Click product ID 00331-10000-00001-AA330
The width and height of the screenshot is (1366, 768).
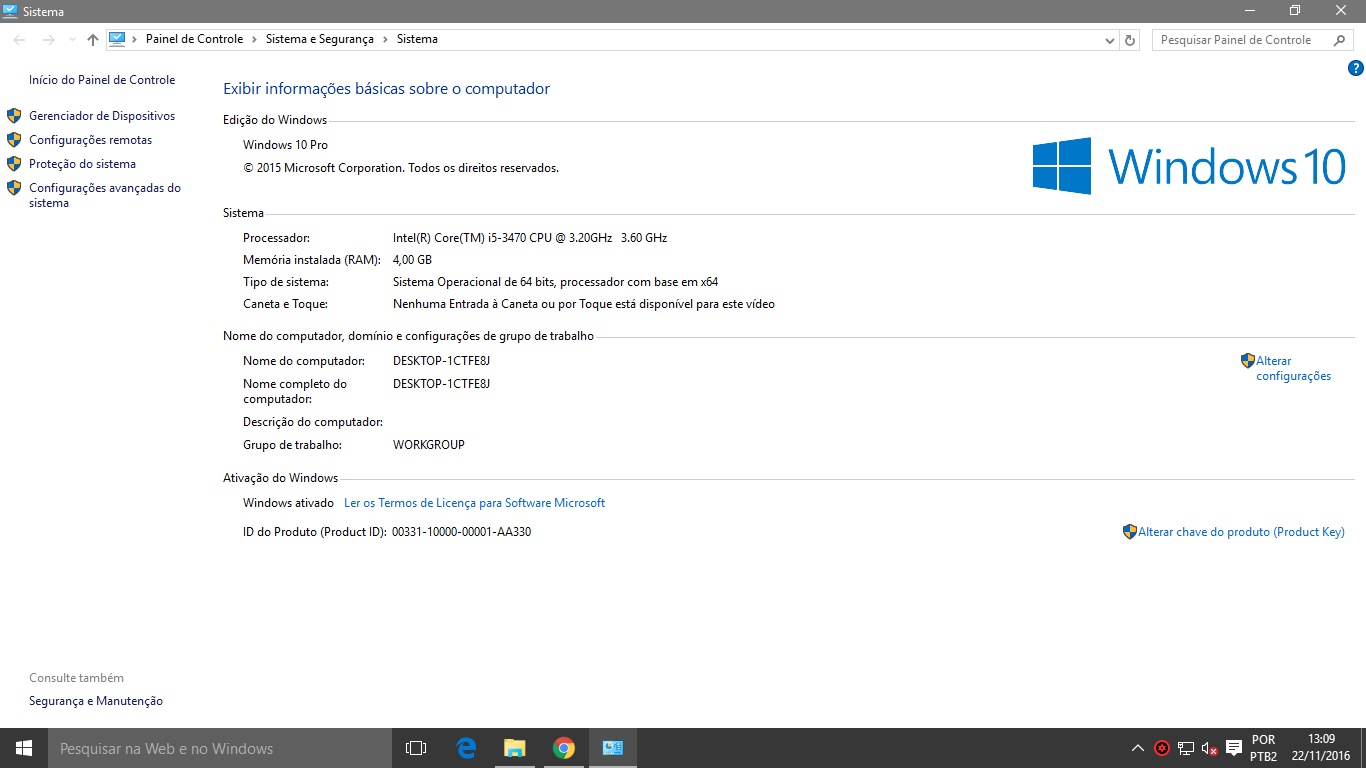point(461,532)
